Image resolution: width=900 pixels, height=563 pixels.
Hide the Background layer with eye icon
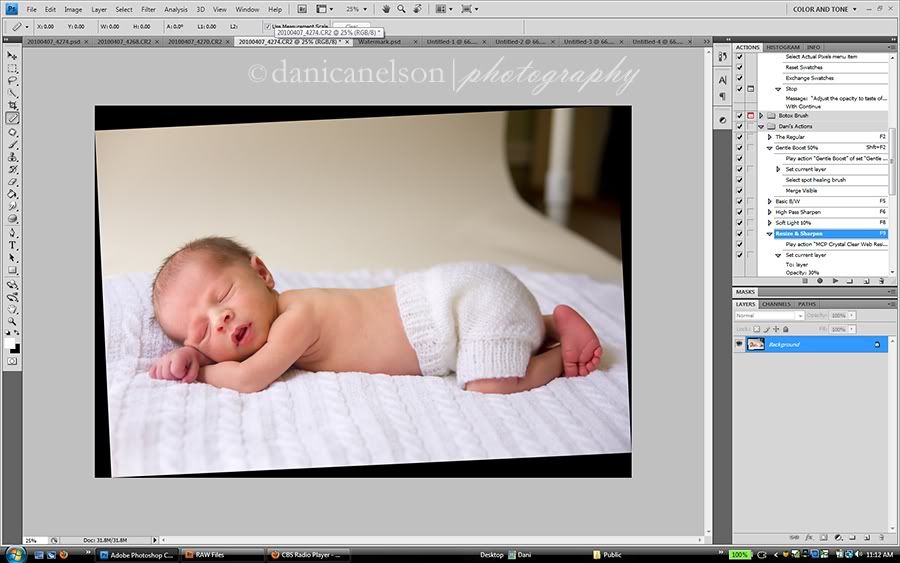740,344
